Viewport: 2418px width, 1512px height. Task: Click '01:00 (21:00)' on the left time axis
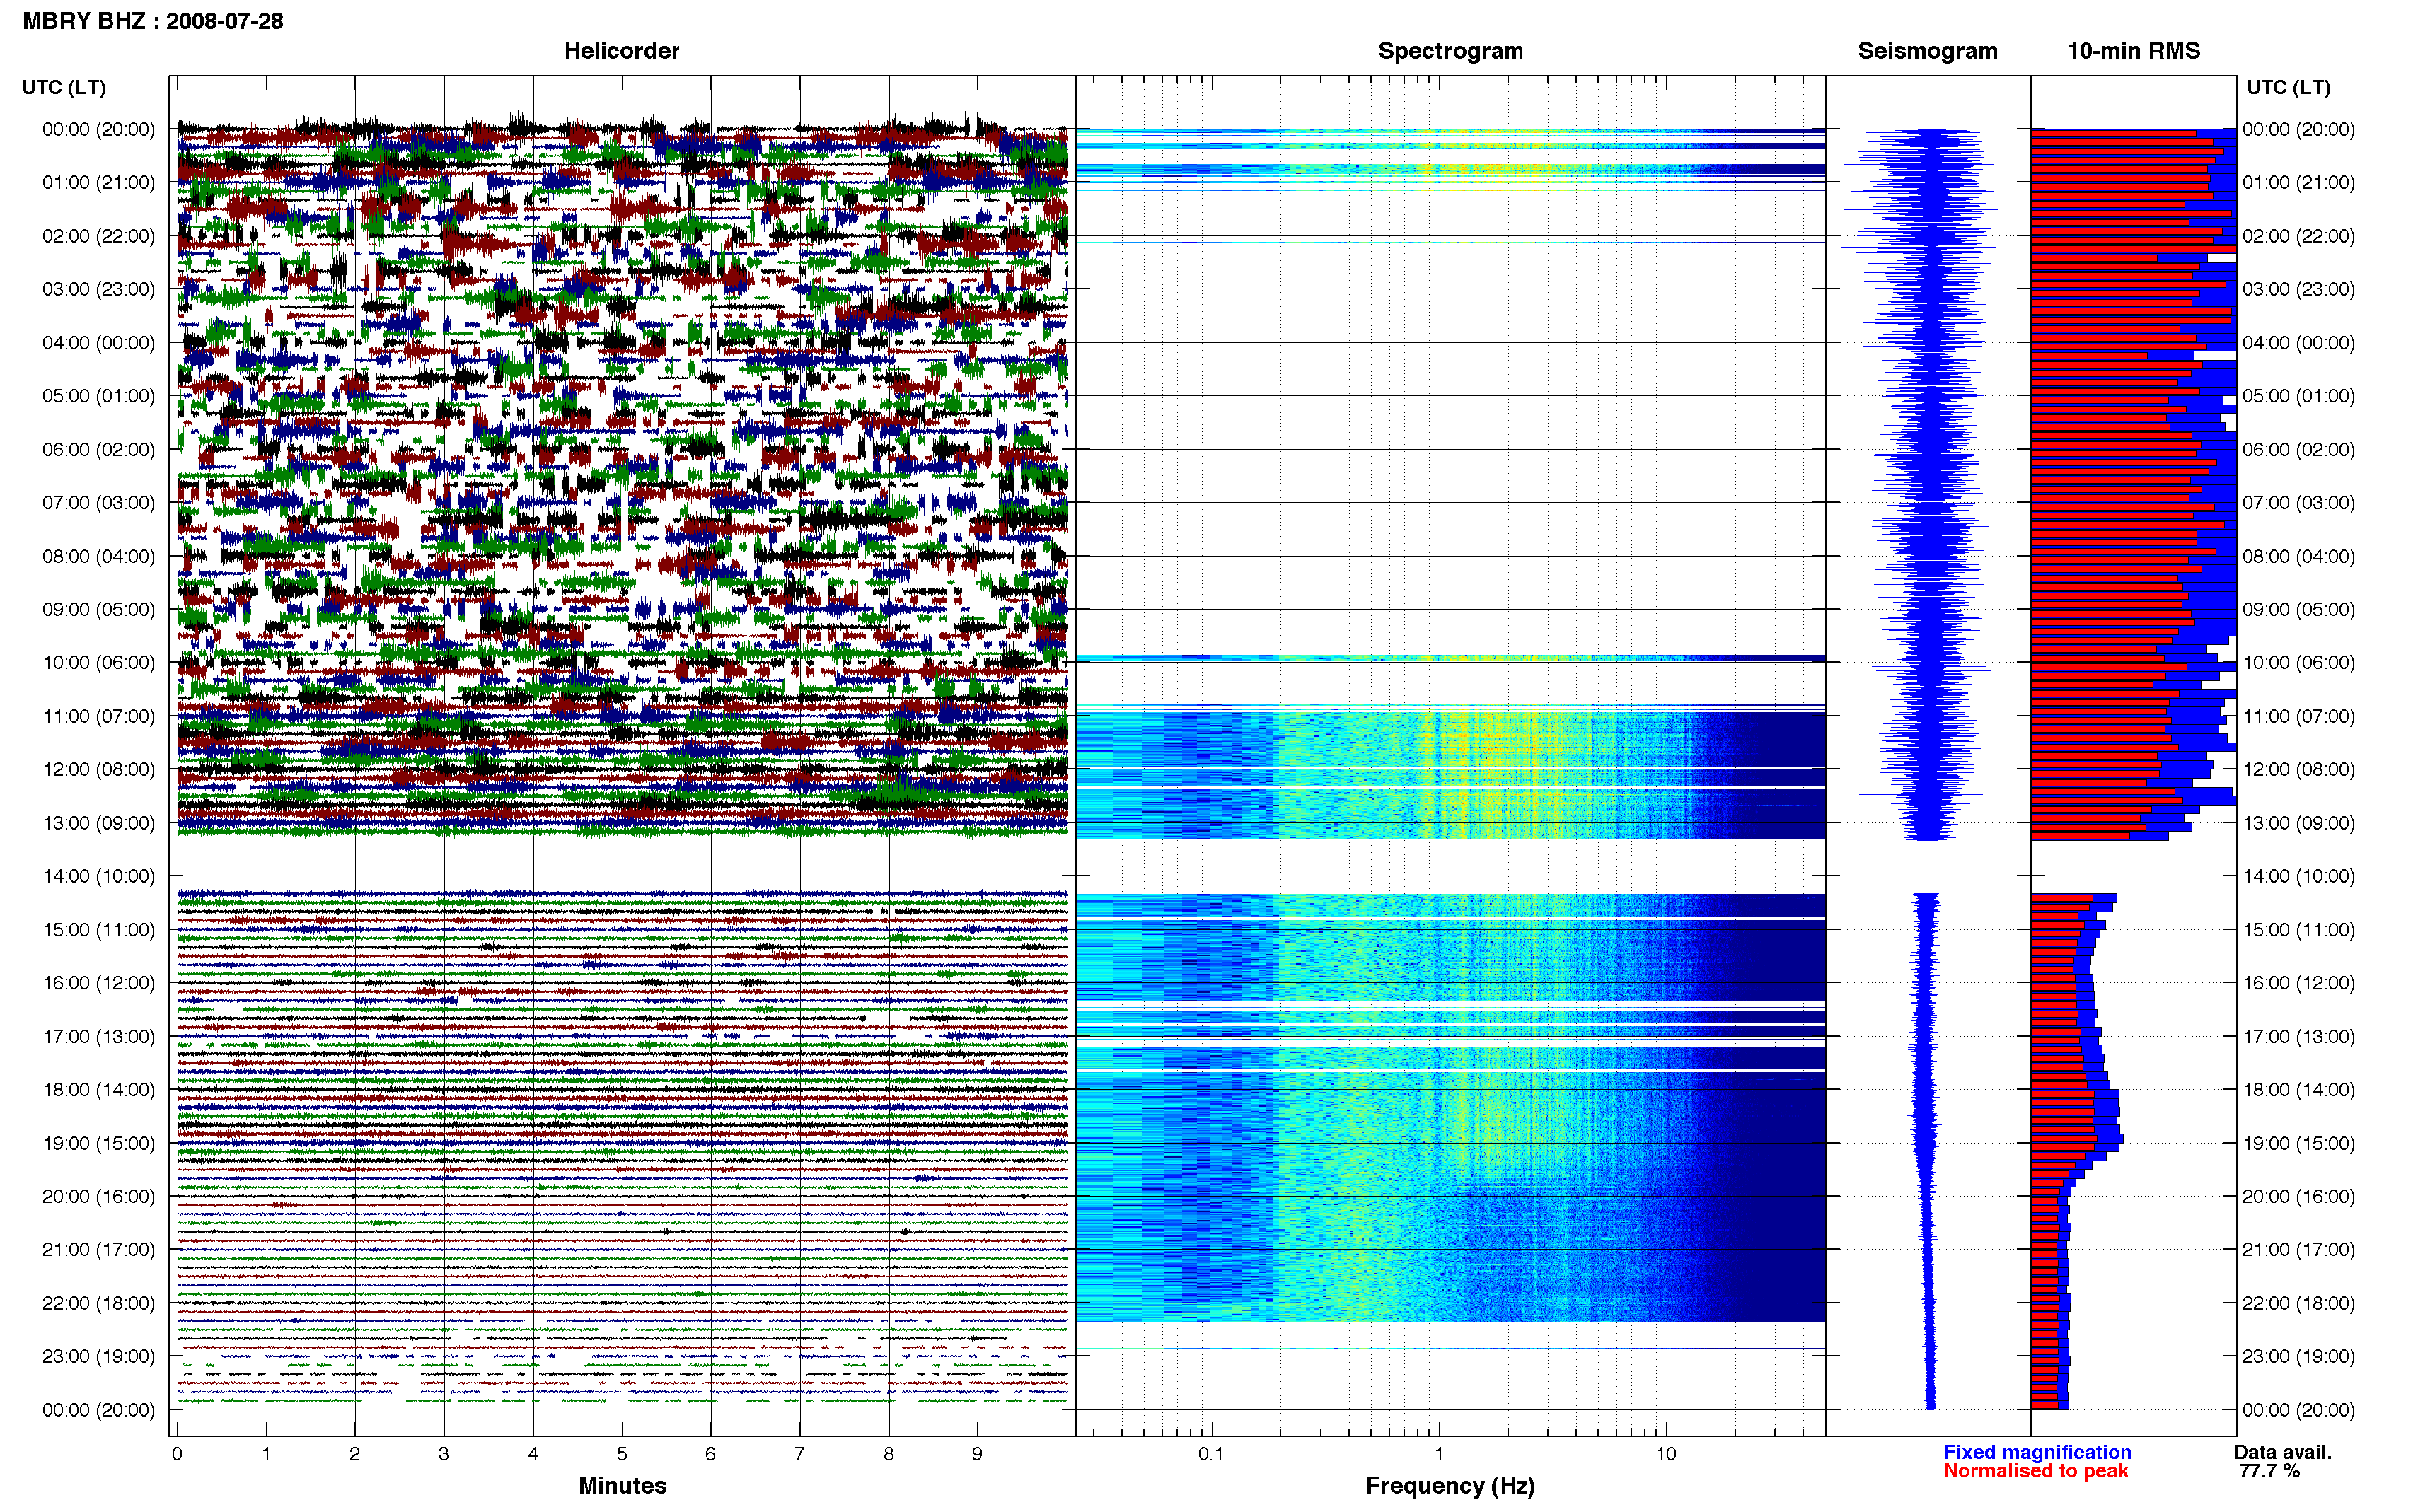[98, 182]
